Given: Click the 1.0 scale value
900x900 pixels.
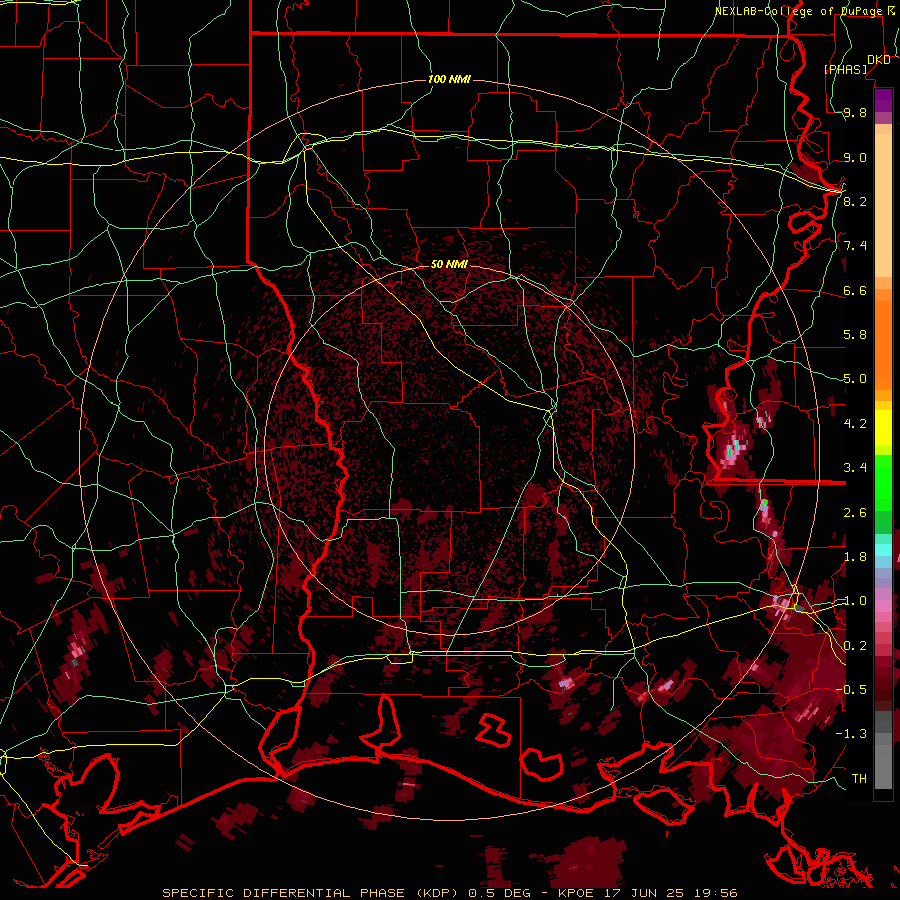Looking at the screenshot, I should (x=855, y=601).
